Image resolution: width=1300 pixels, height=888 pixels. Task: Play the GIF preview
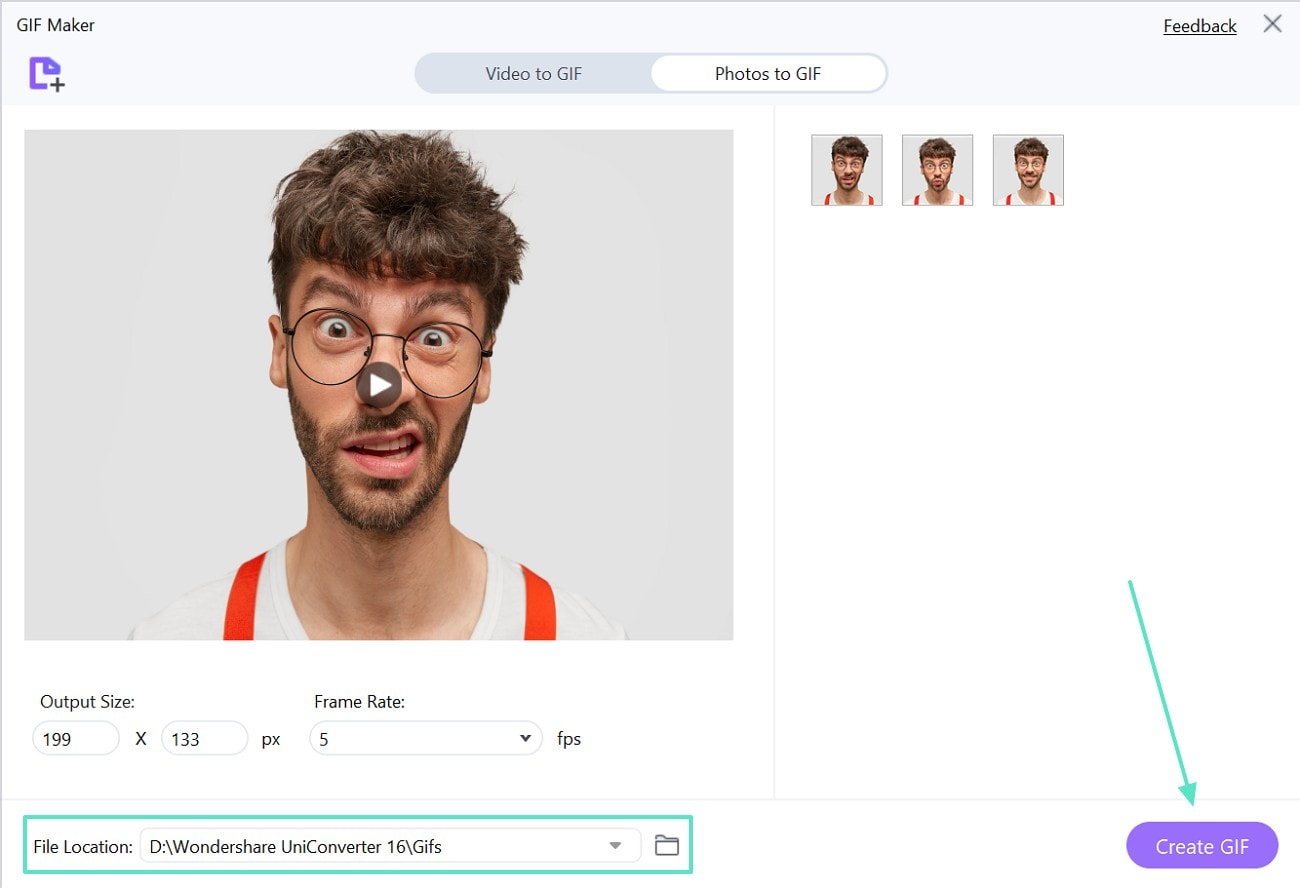coord(379,384)
